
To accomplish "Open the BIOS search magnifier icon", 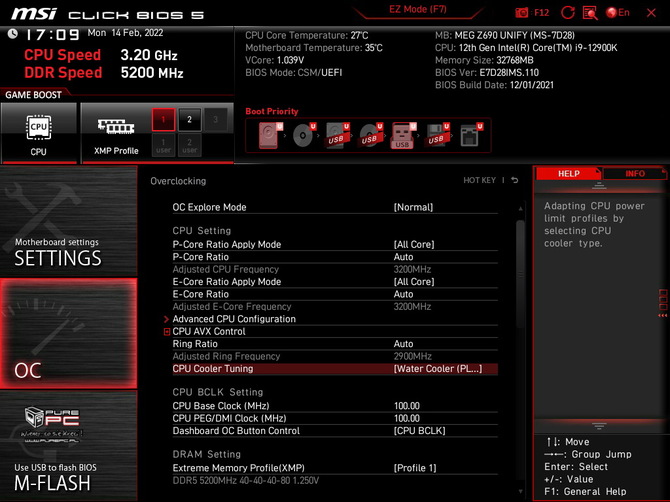I will (x=590, y=13).
